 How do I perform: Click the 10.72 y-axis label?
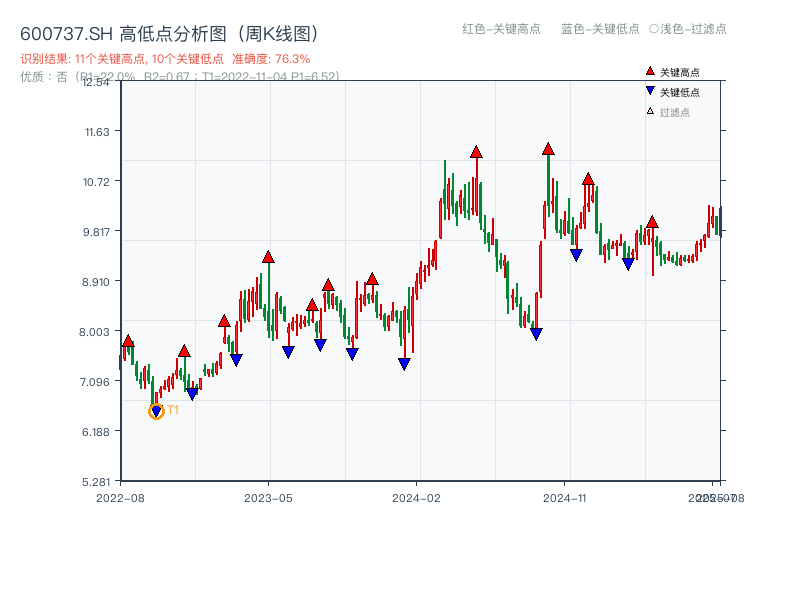pos(96,182)
